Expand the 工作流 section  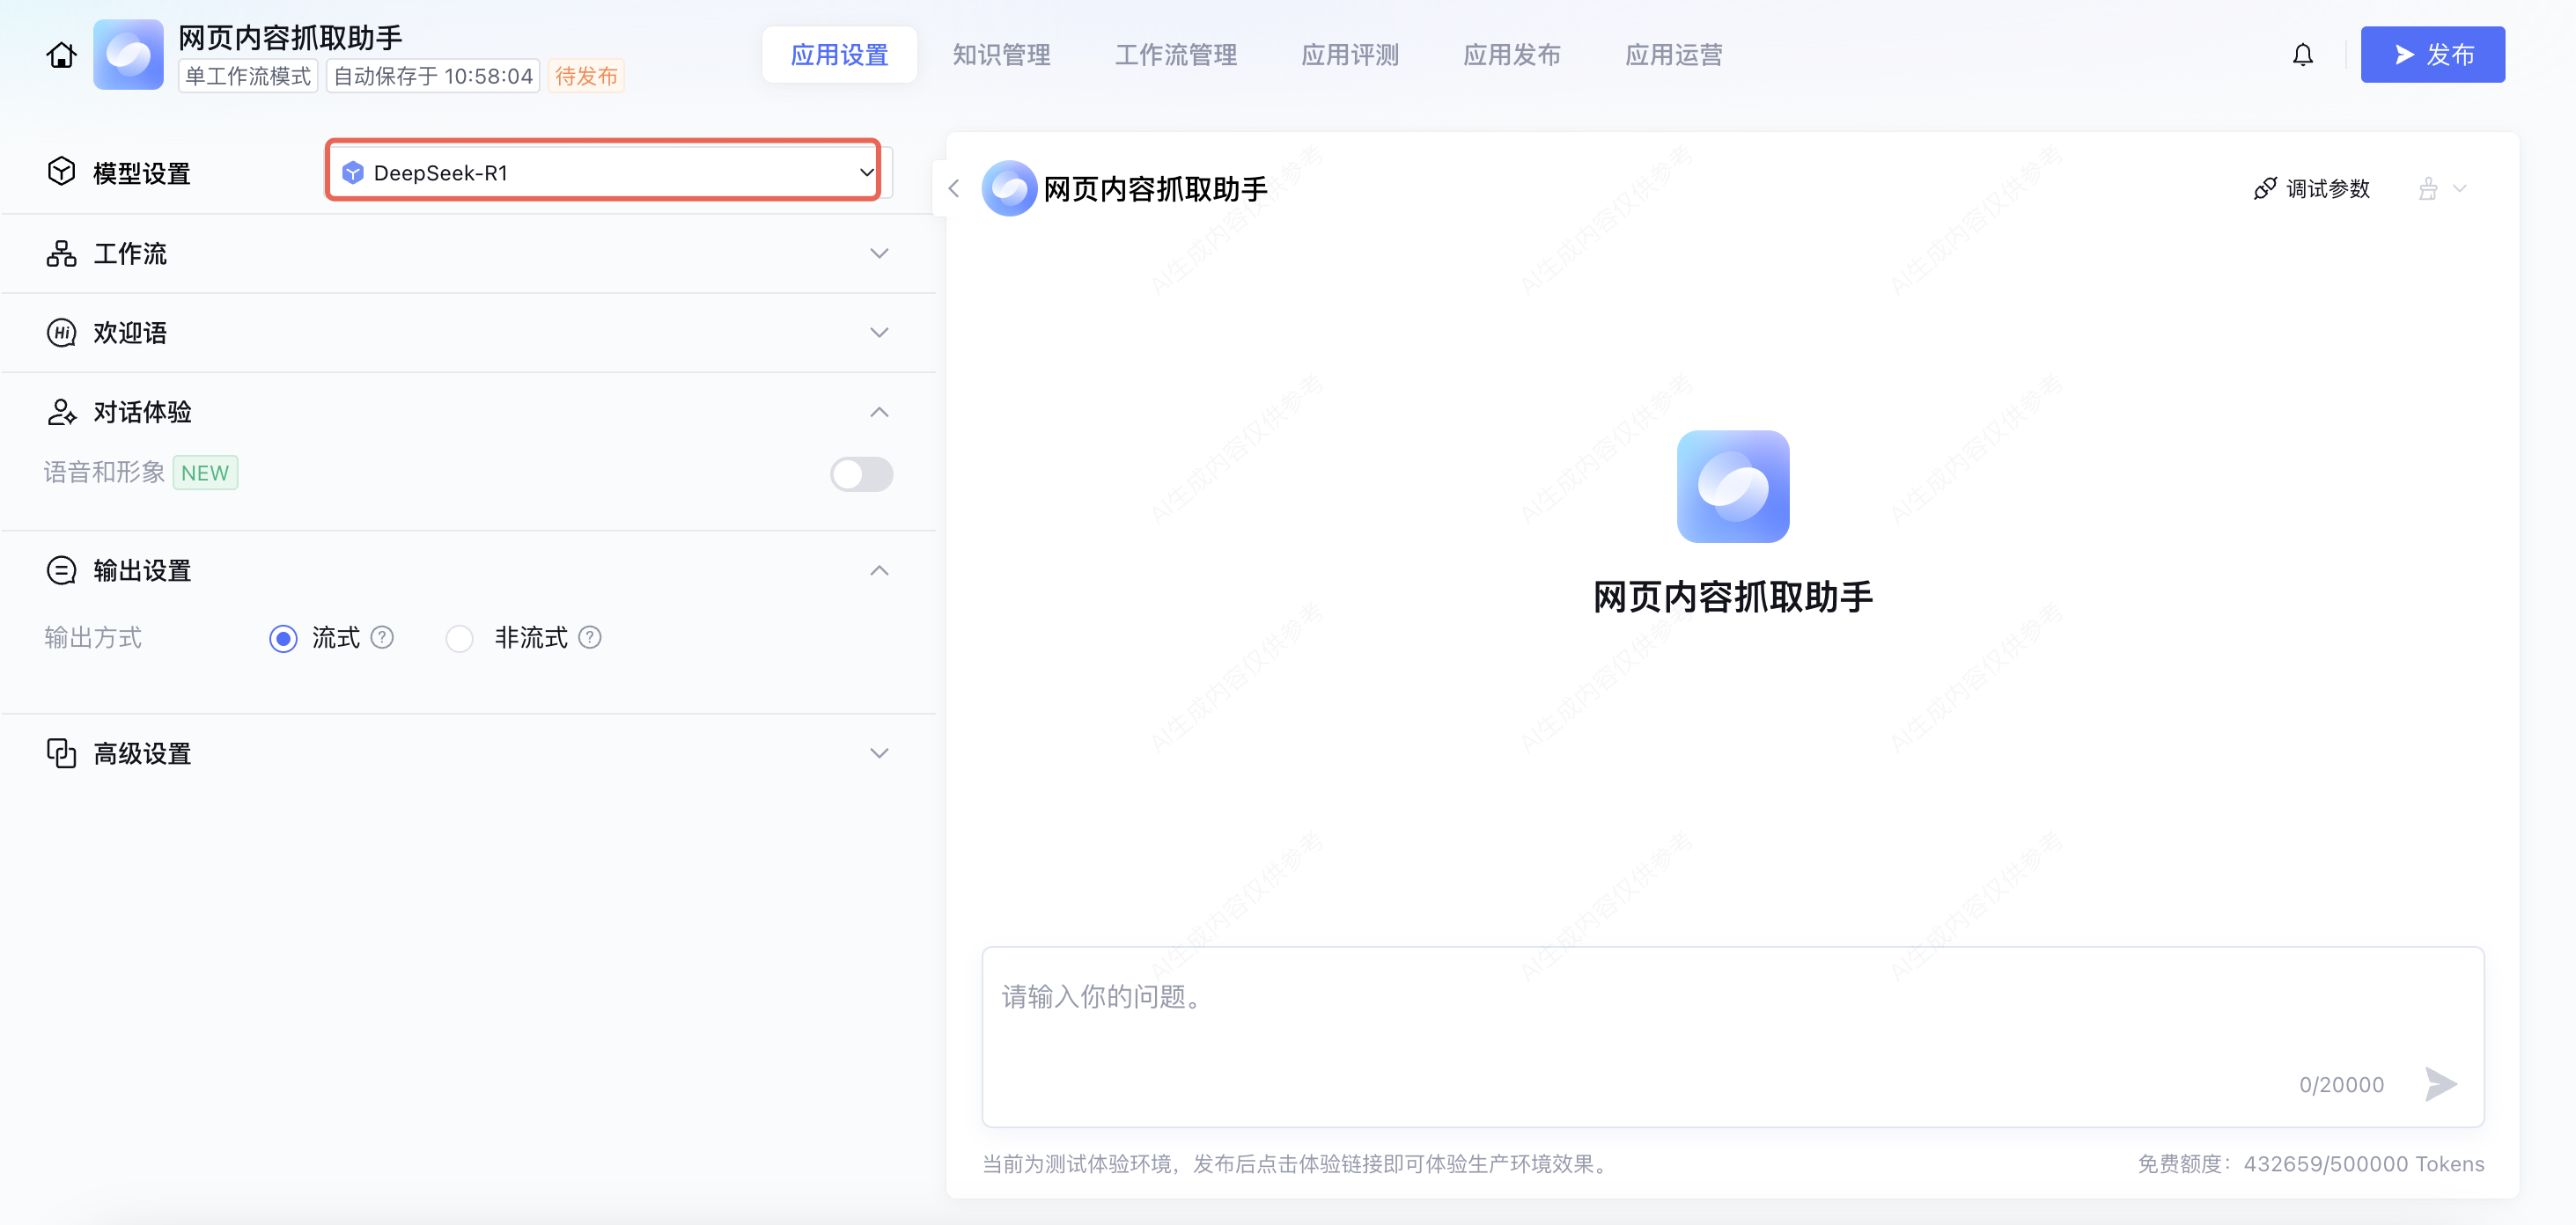(x=878, y=254)
